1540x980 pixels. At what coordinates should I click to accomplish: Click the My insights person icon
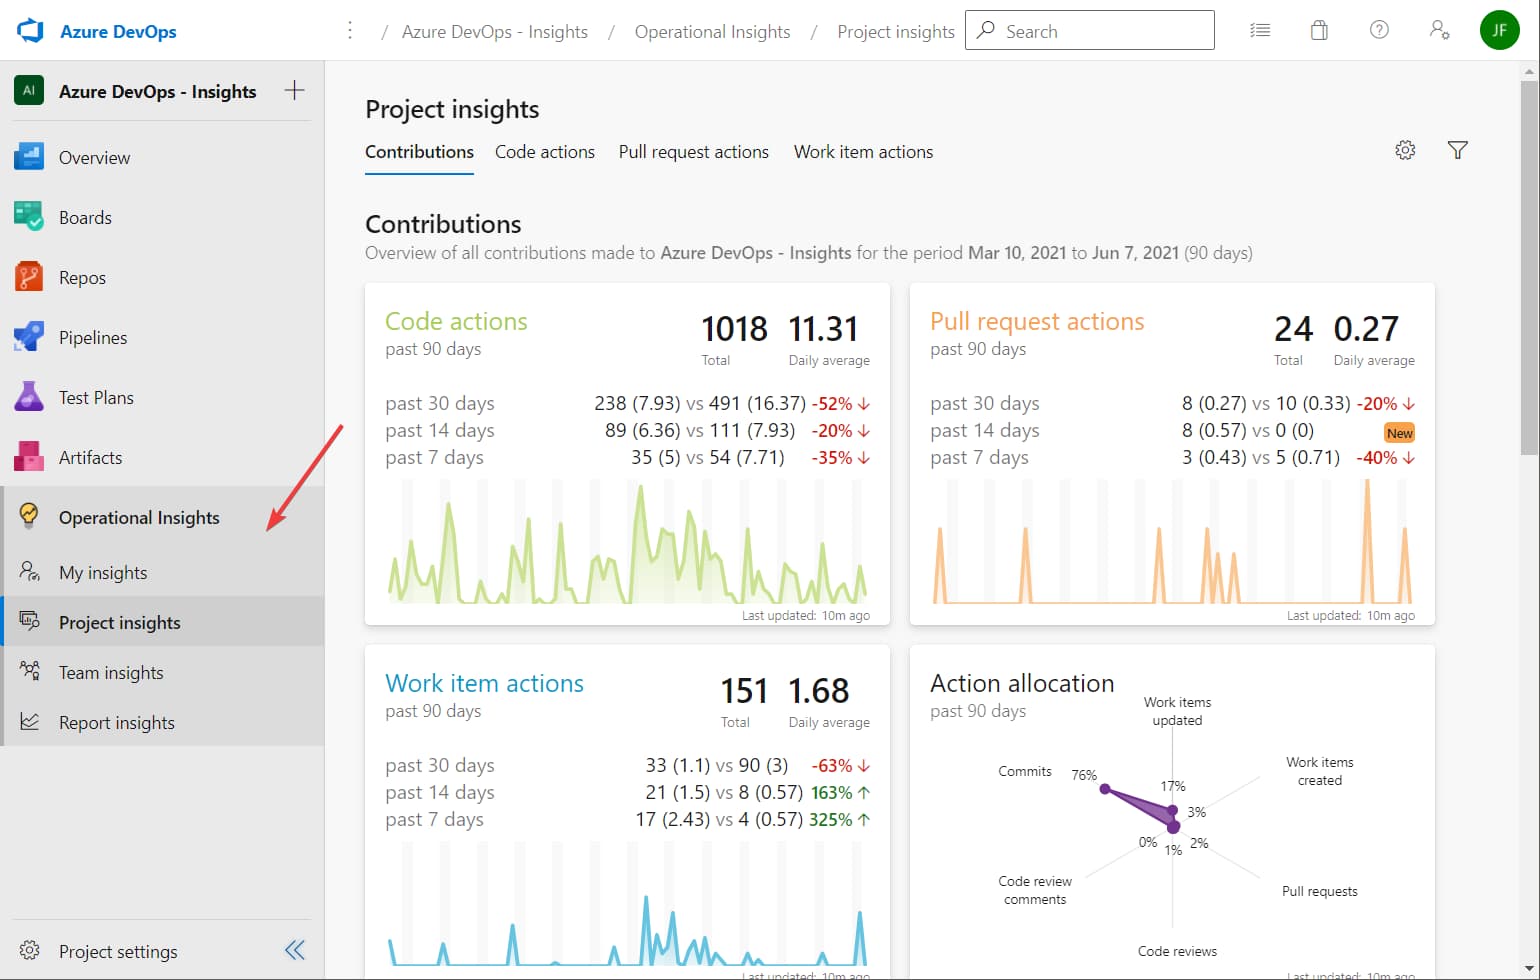(x=30, y=571)
